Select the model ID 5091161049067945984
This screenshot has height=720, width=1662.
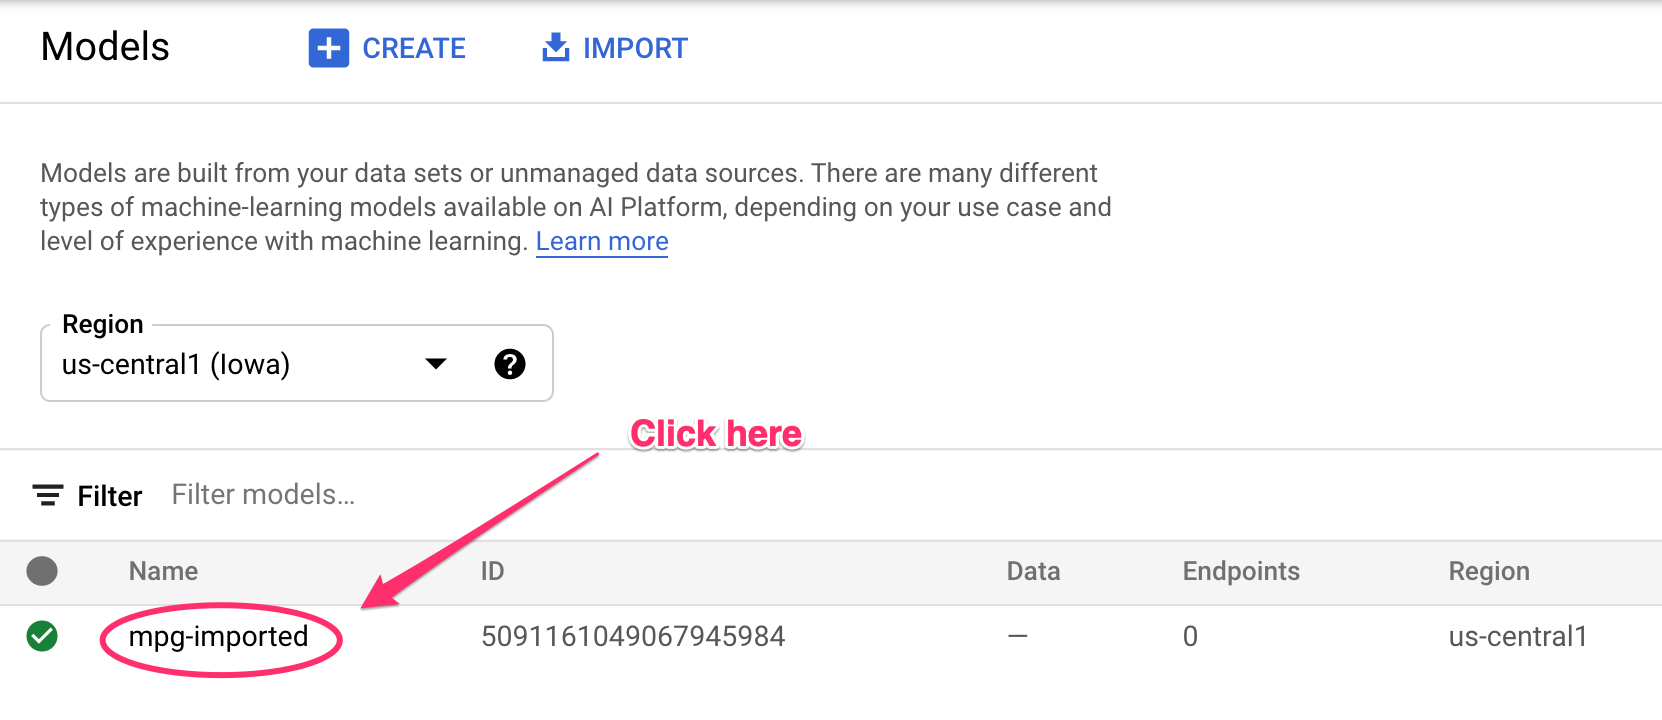pyautogui.click(x=633, y=637)
